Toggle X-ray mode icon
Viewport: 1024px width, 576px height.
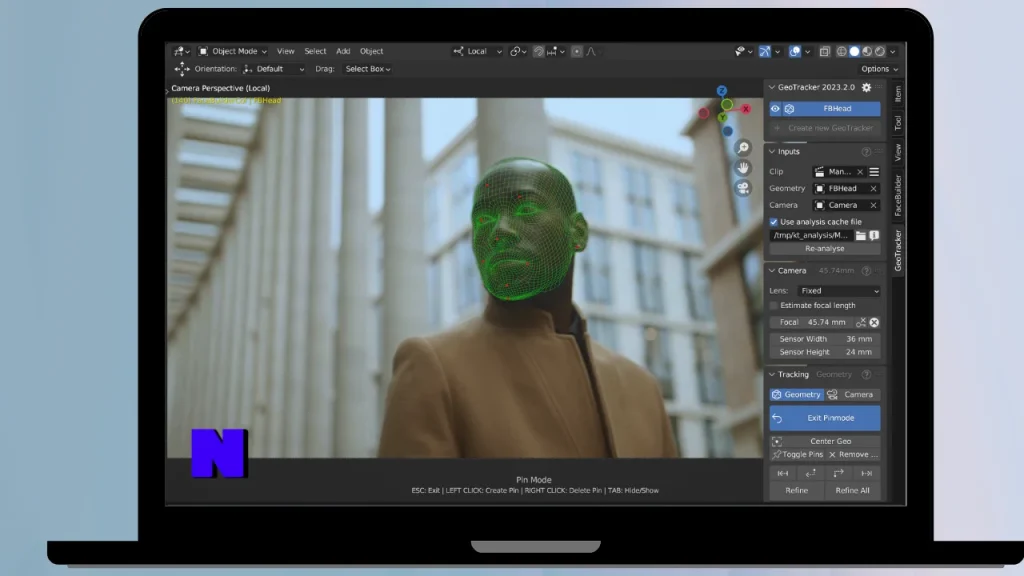pyautogui.click(x=825, y=51)
